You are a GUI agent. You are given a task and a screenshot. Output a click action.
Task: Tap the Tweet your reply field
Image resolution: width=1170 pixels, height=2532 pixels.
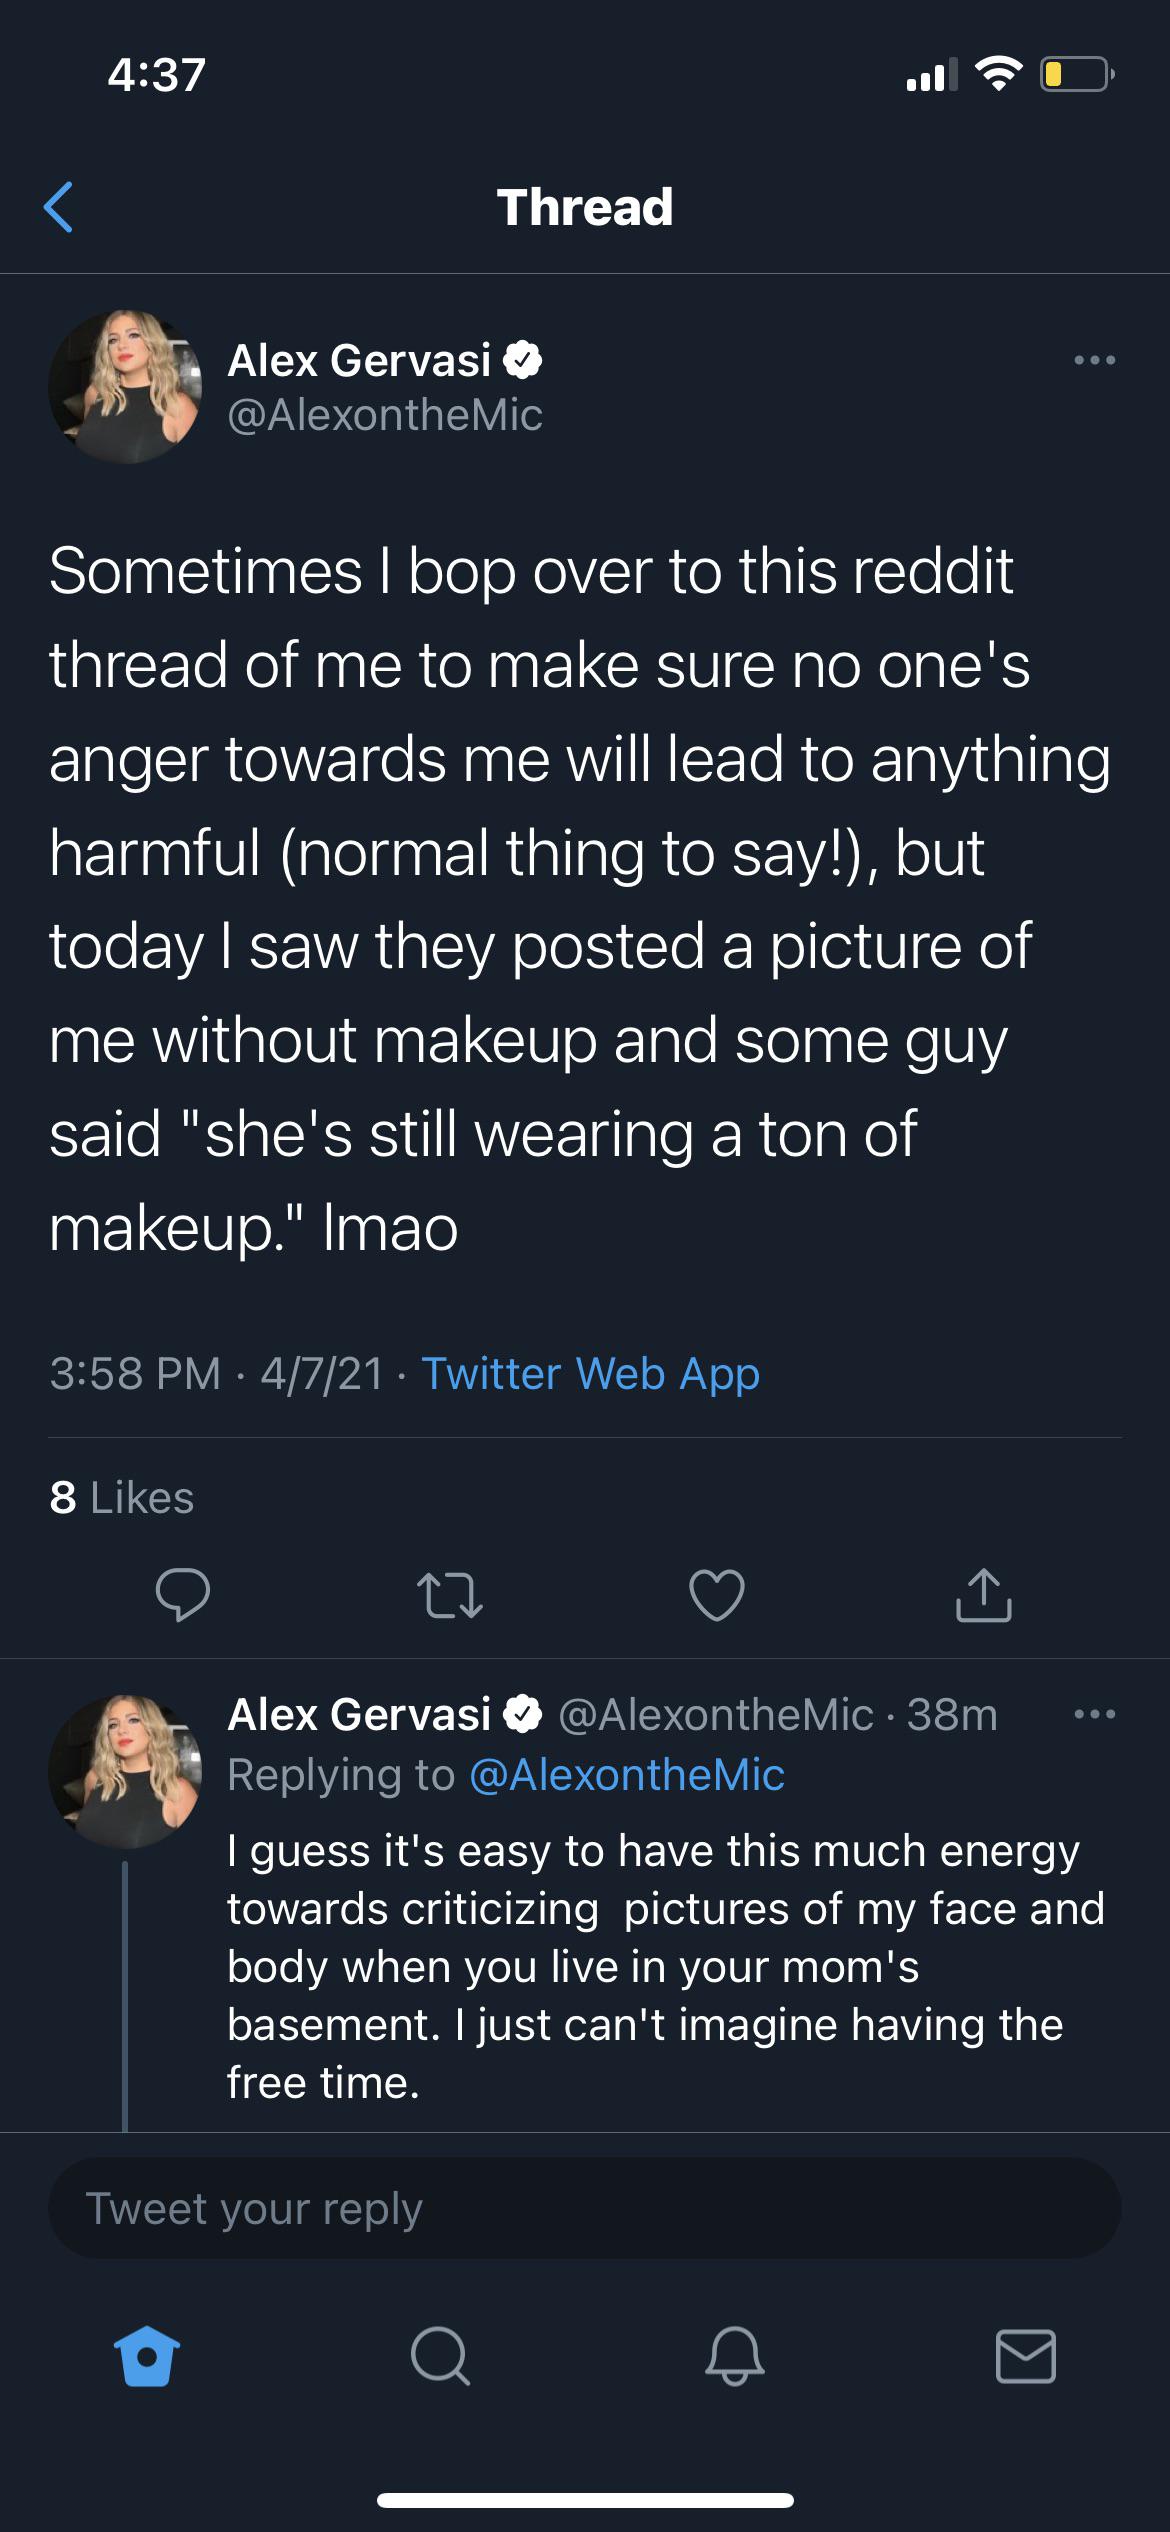click(x=585, y=2208)
